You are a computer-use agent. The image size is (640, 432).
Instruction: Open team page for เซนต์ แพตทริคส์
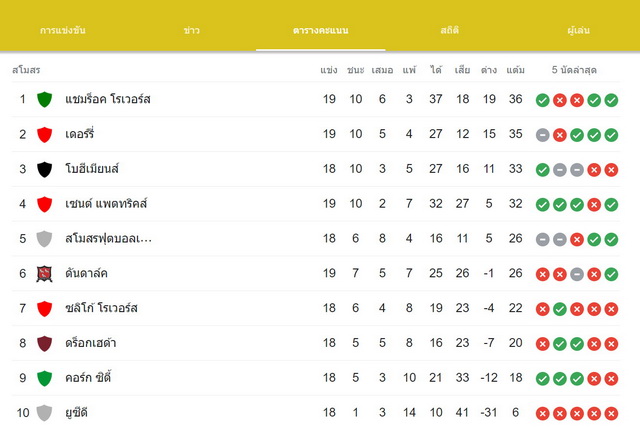pos(106,203)
